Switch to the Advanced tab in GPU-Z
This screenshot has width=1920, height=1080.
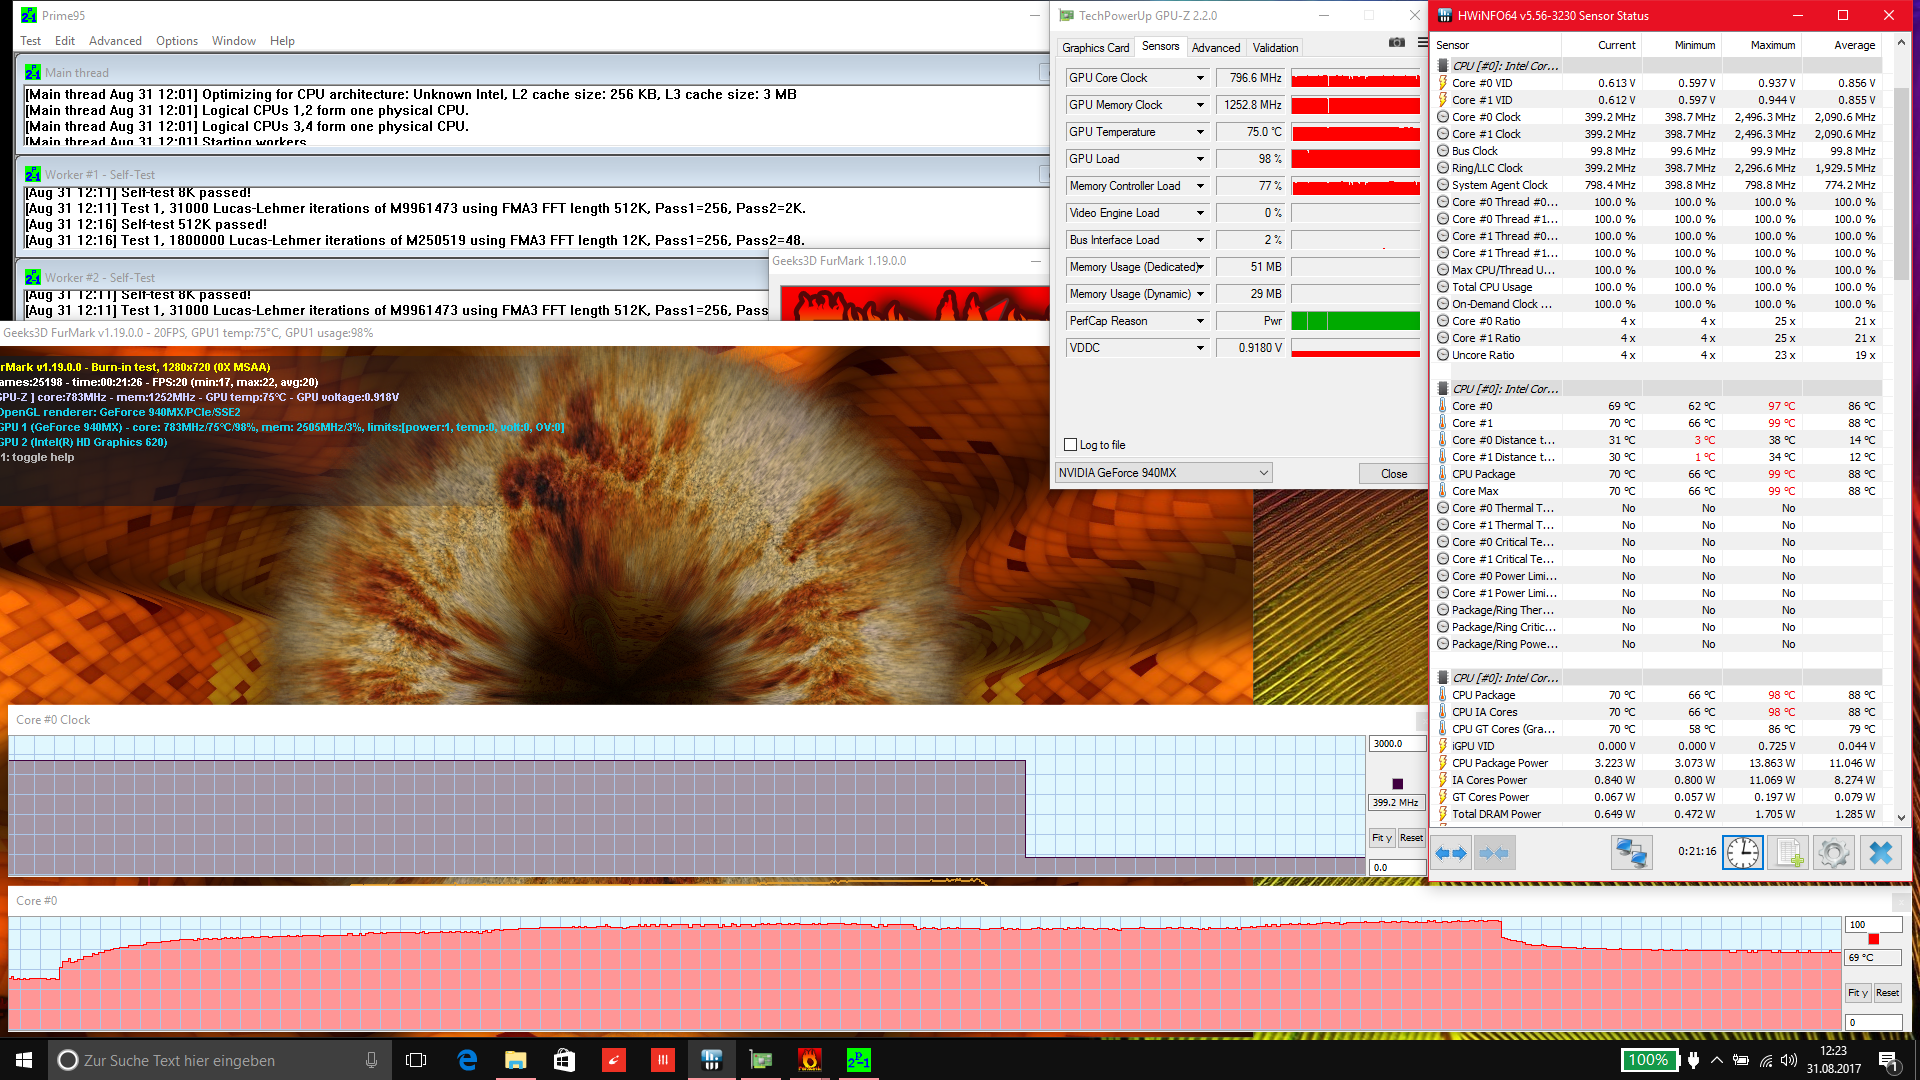[1215, 47]
